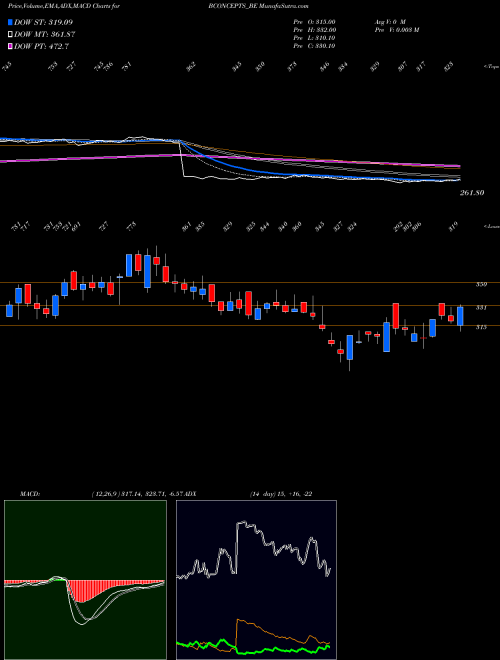500x660 pixels.
Task: Click the blue DOW ST legend swatch
Action: click(10, 22)
